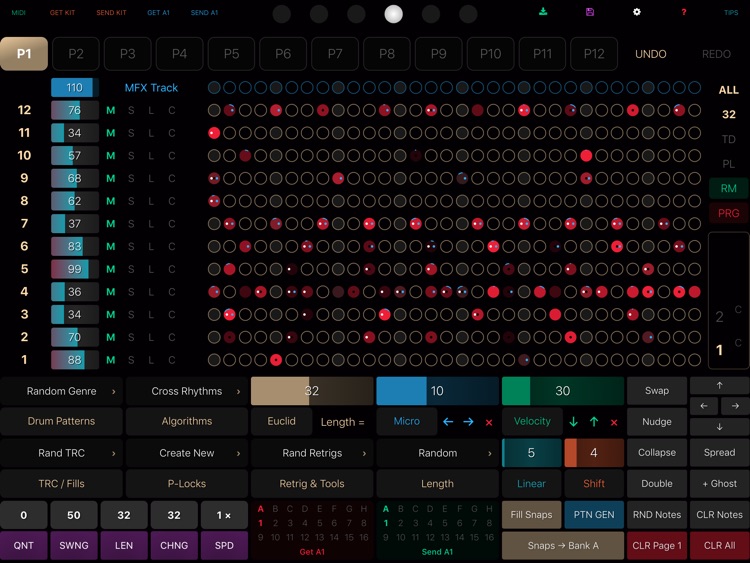Click the RND Notes button

(x=657, y=515)
